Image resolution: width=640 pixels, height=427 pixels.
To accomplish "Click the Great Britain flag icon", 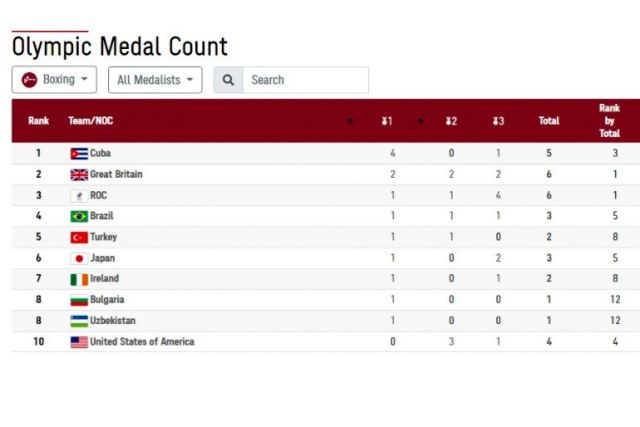I will pyautogui.click(x=79, y=174).
